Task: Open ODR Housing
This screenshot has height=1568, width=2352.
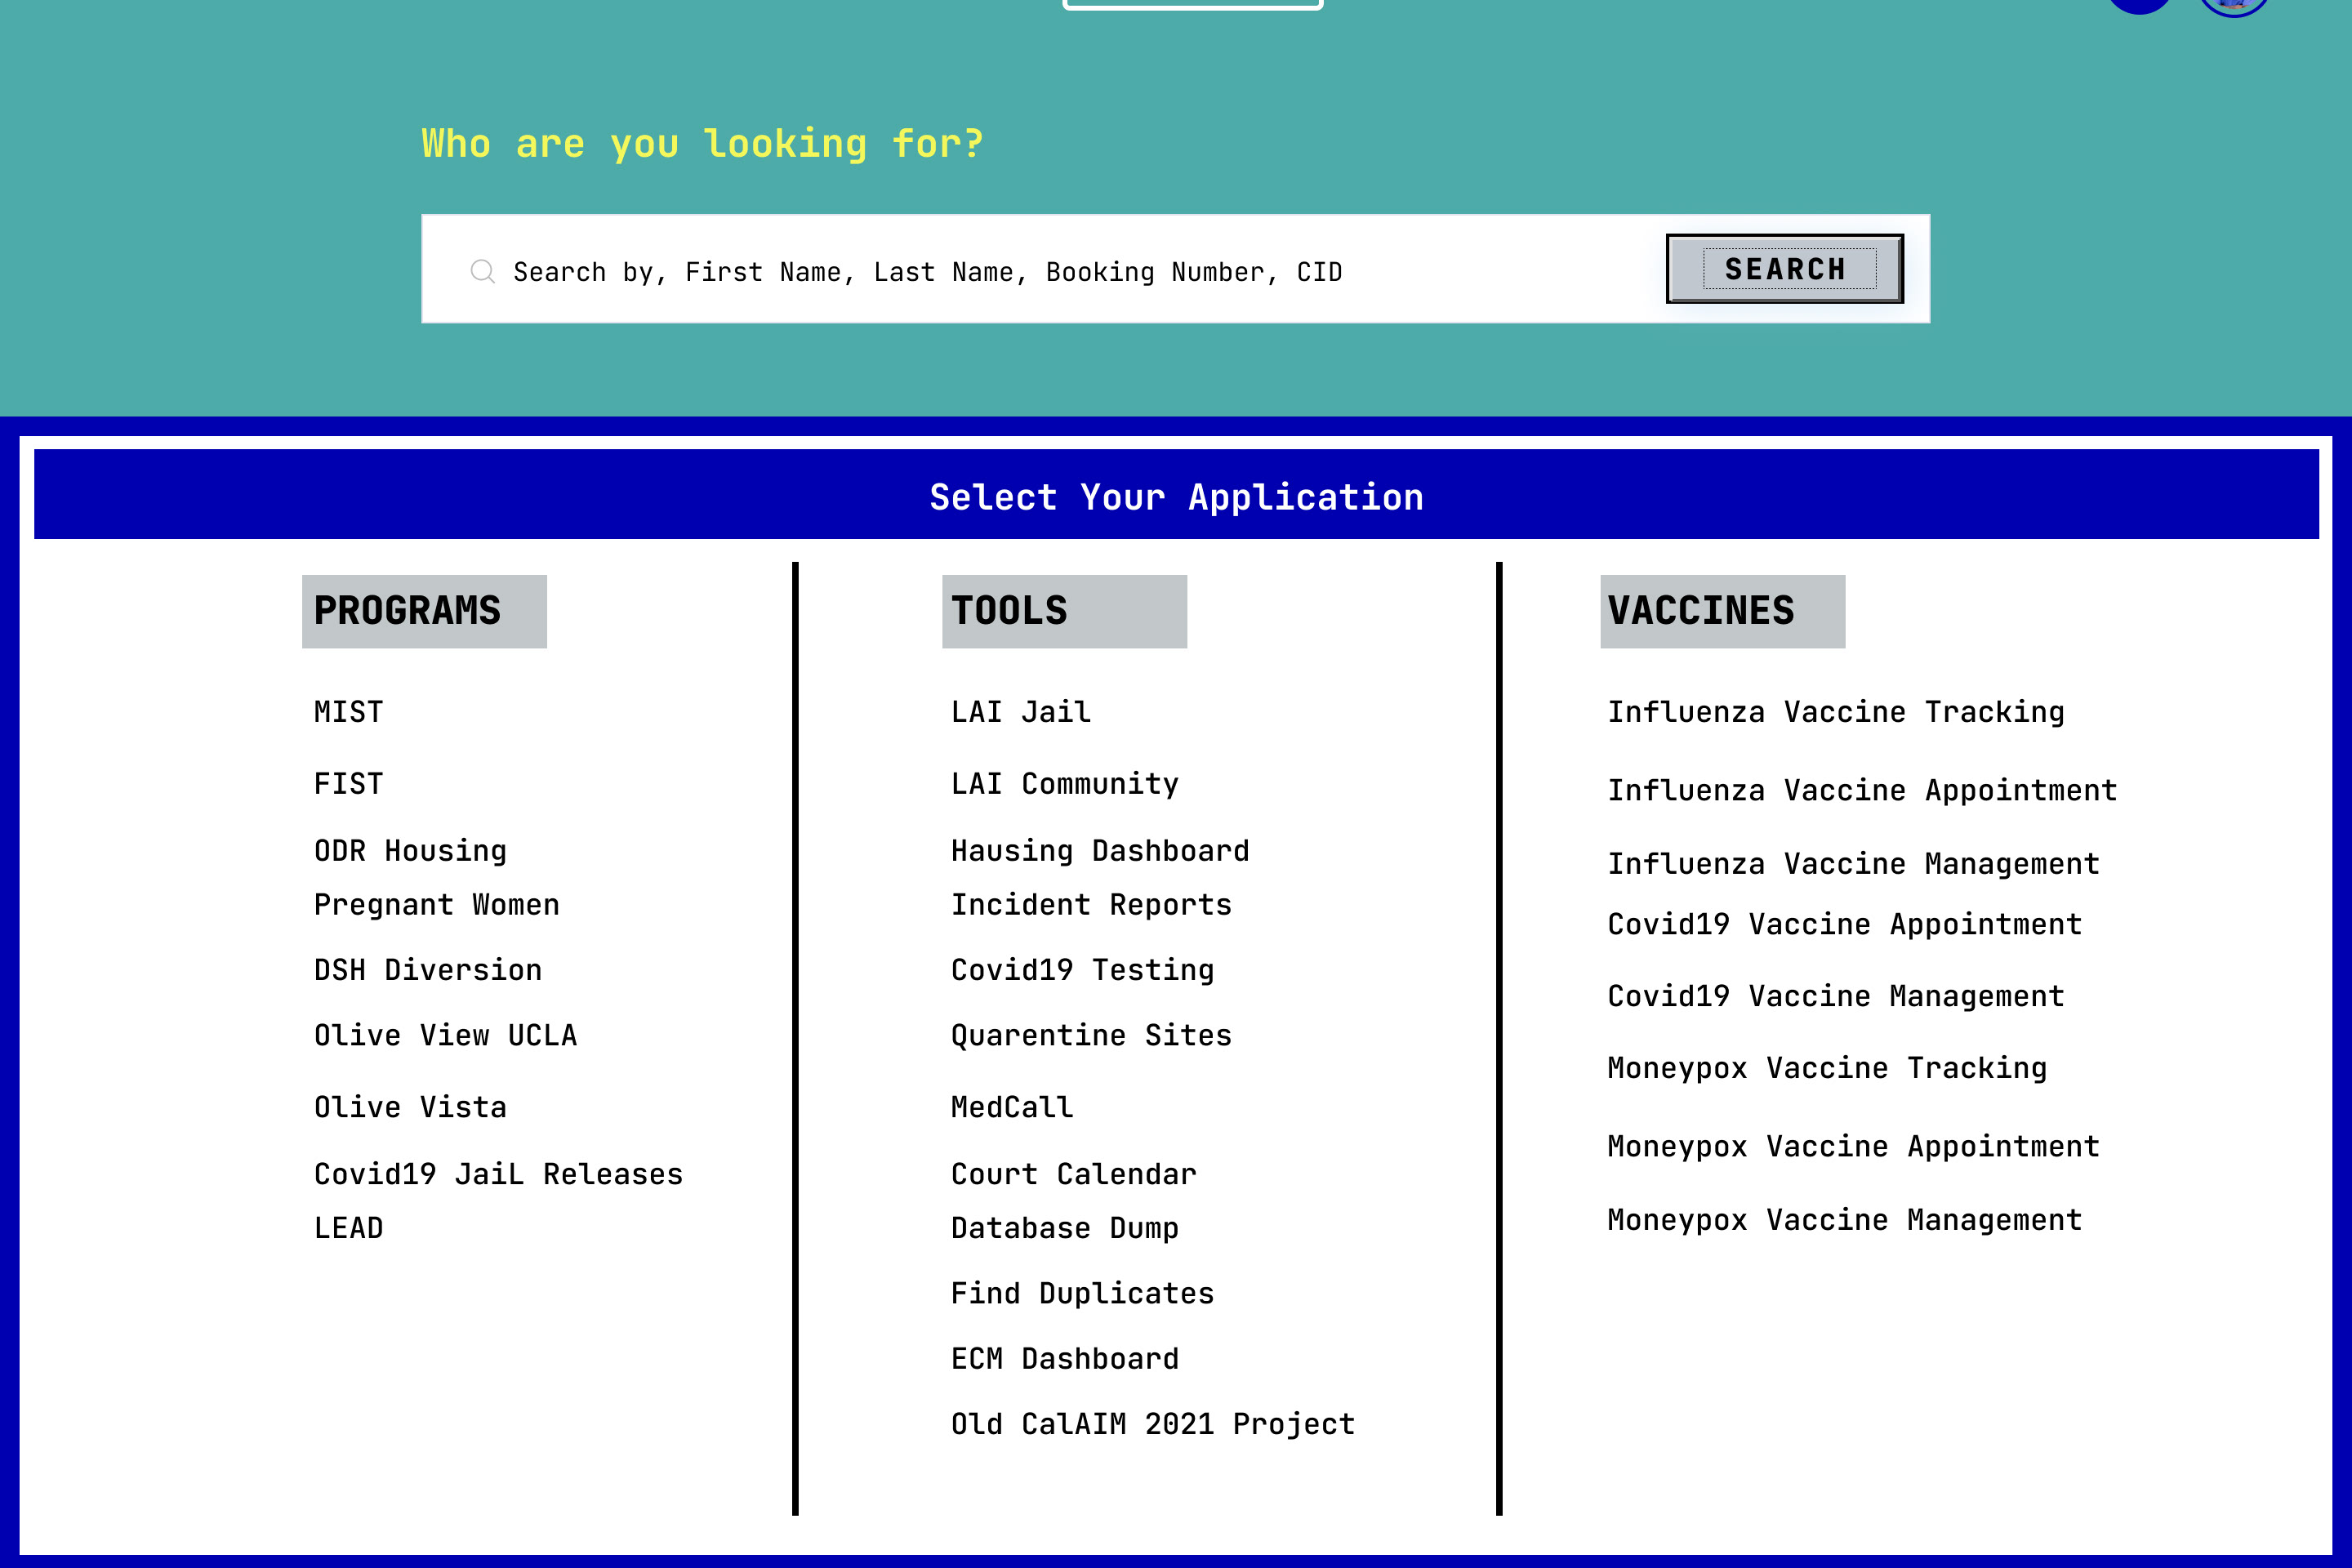Action: coord(410,851)
